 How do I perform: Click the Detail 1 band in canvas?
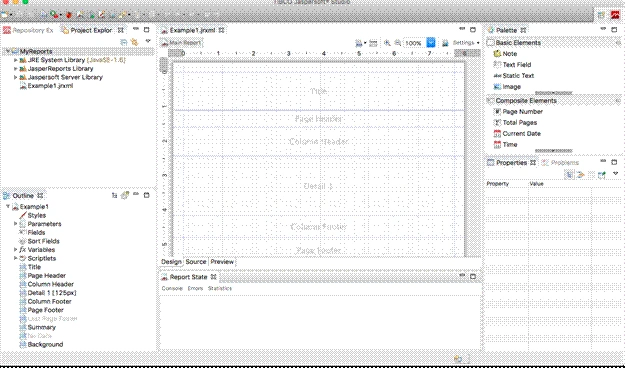[319, 186]
